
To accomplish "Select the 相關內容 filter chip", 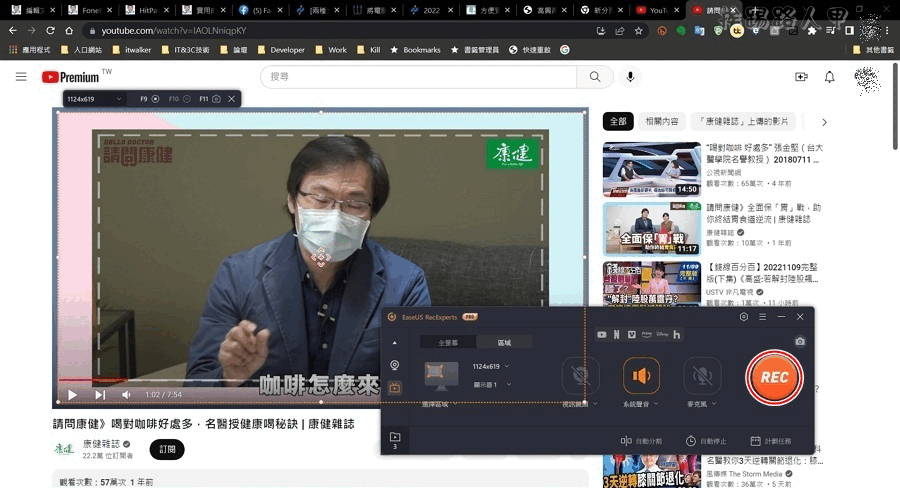I will click(662, 122).
